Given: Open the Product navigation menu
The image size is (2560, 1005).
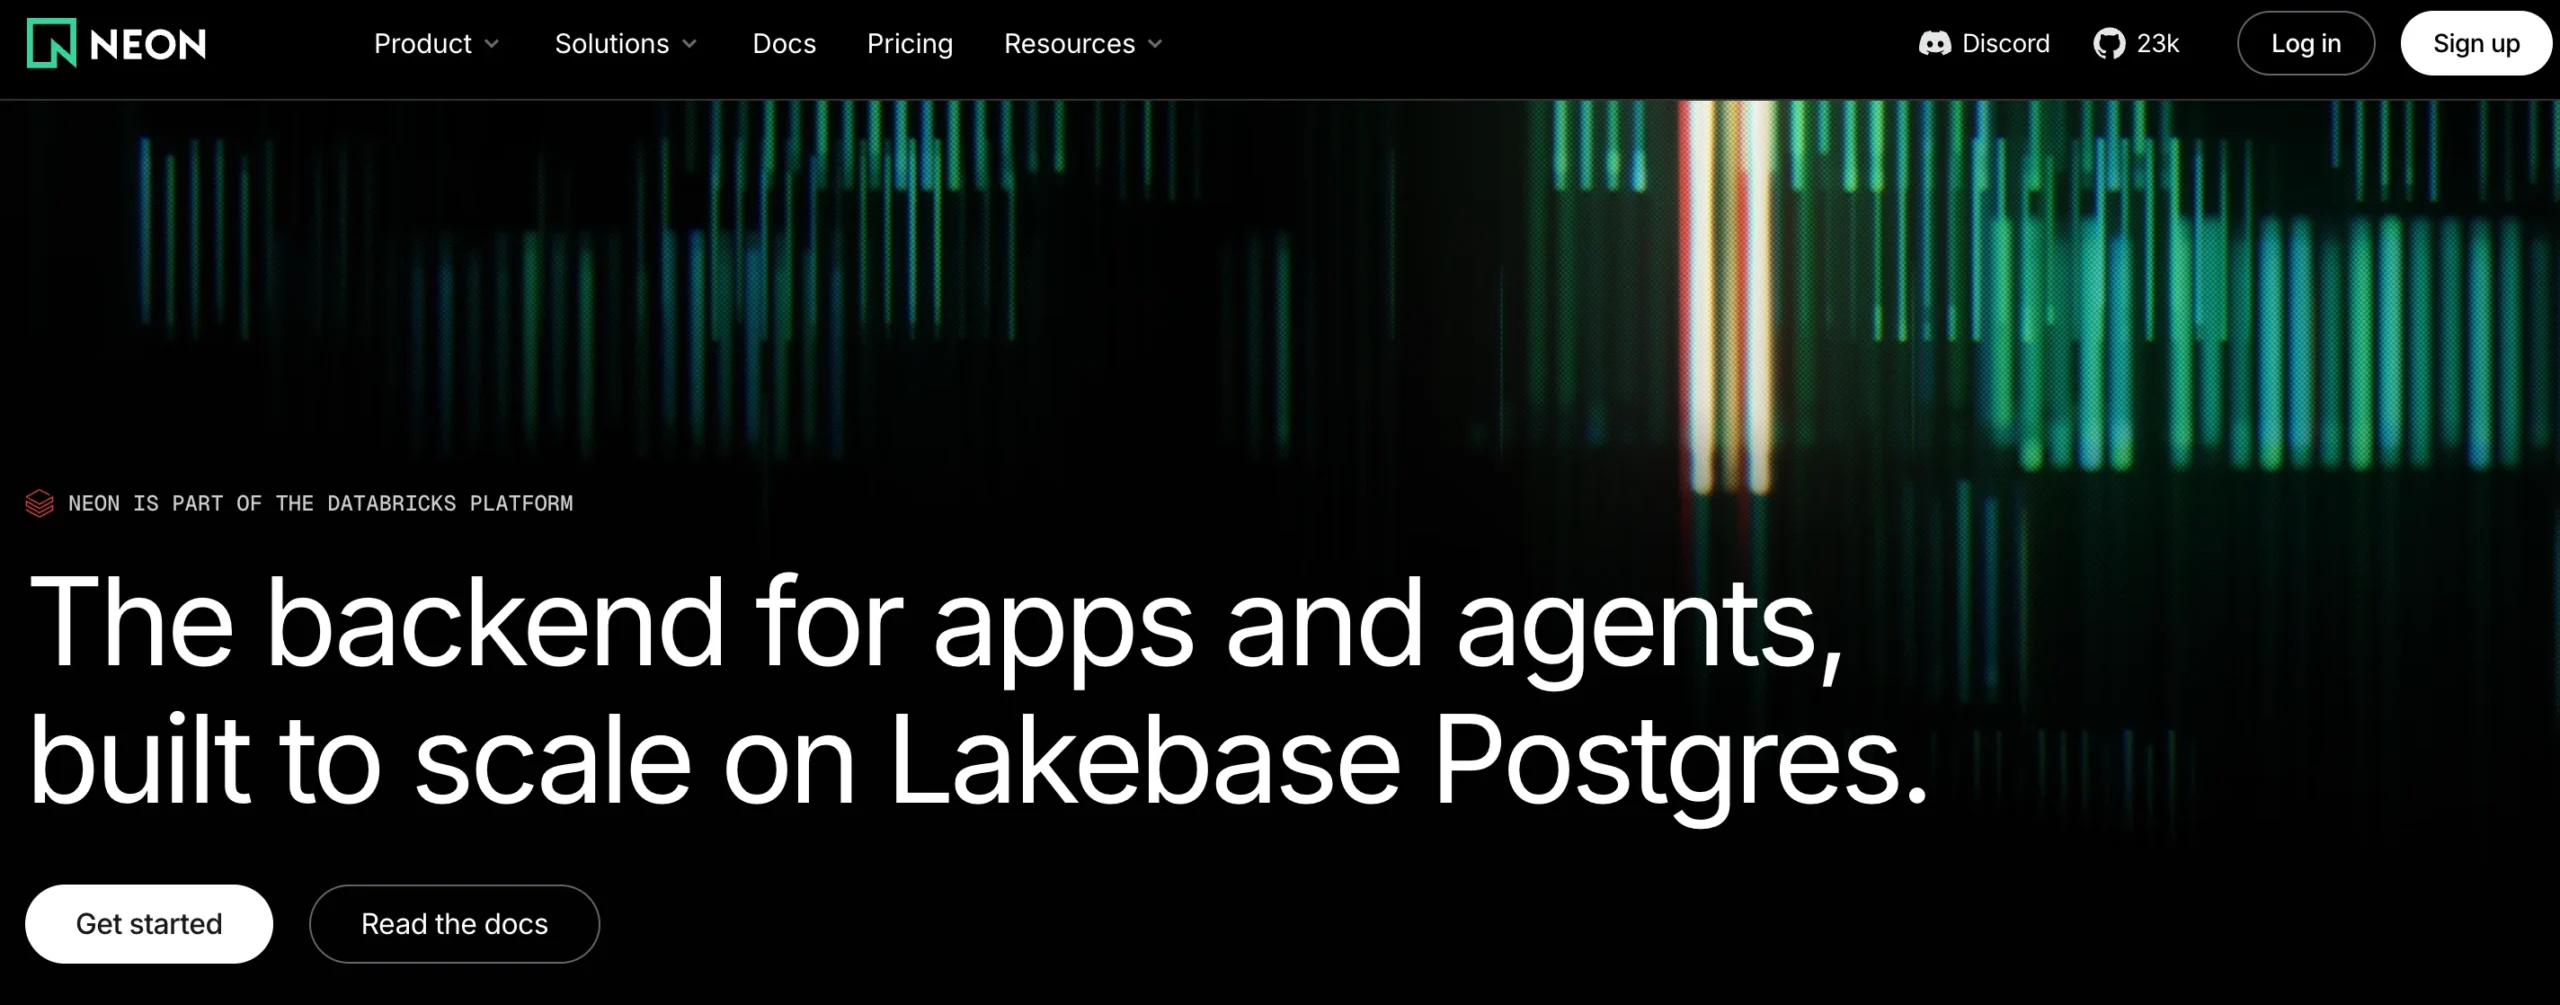Looking at the screenshot, I should pyautogui.click(x=437, y=44).
